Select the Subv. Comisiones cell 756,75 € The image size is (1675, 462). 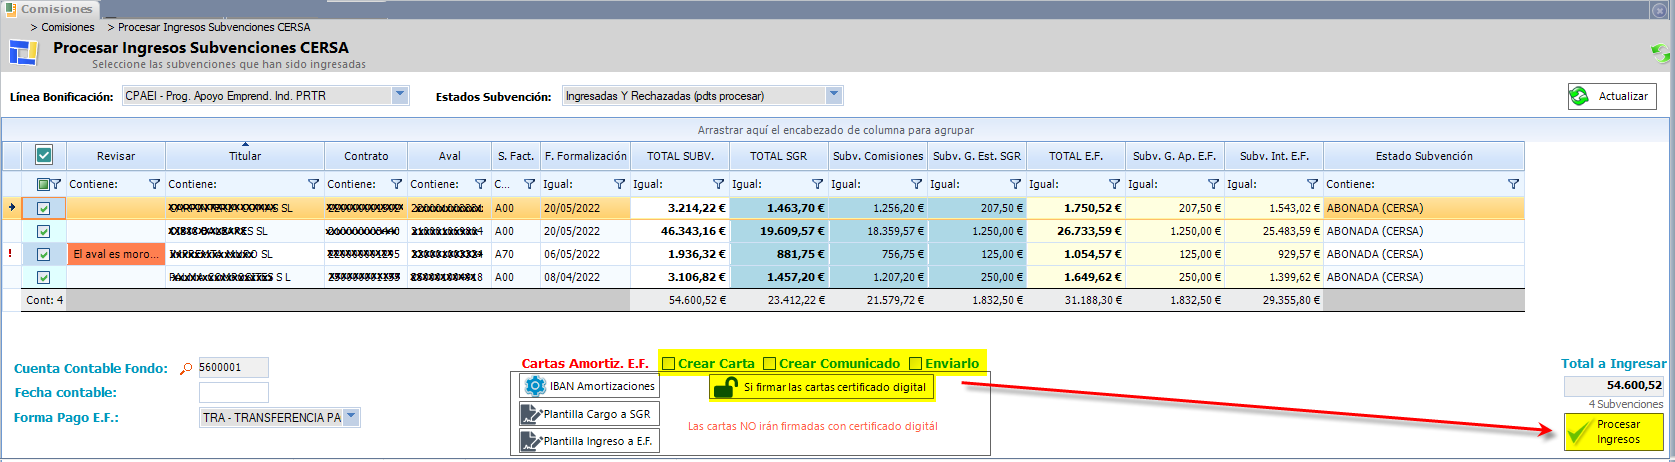click(x=878, y=254)
